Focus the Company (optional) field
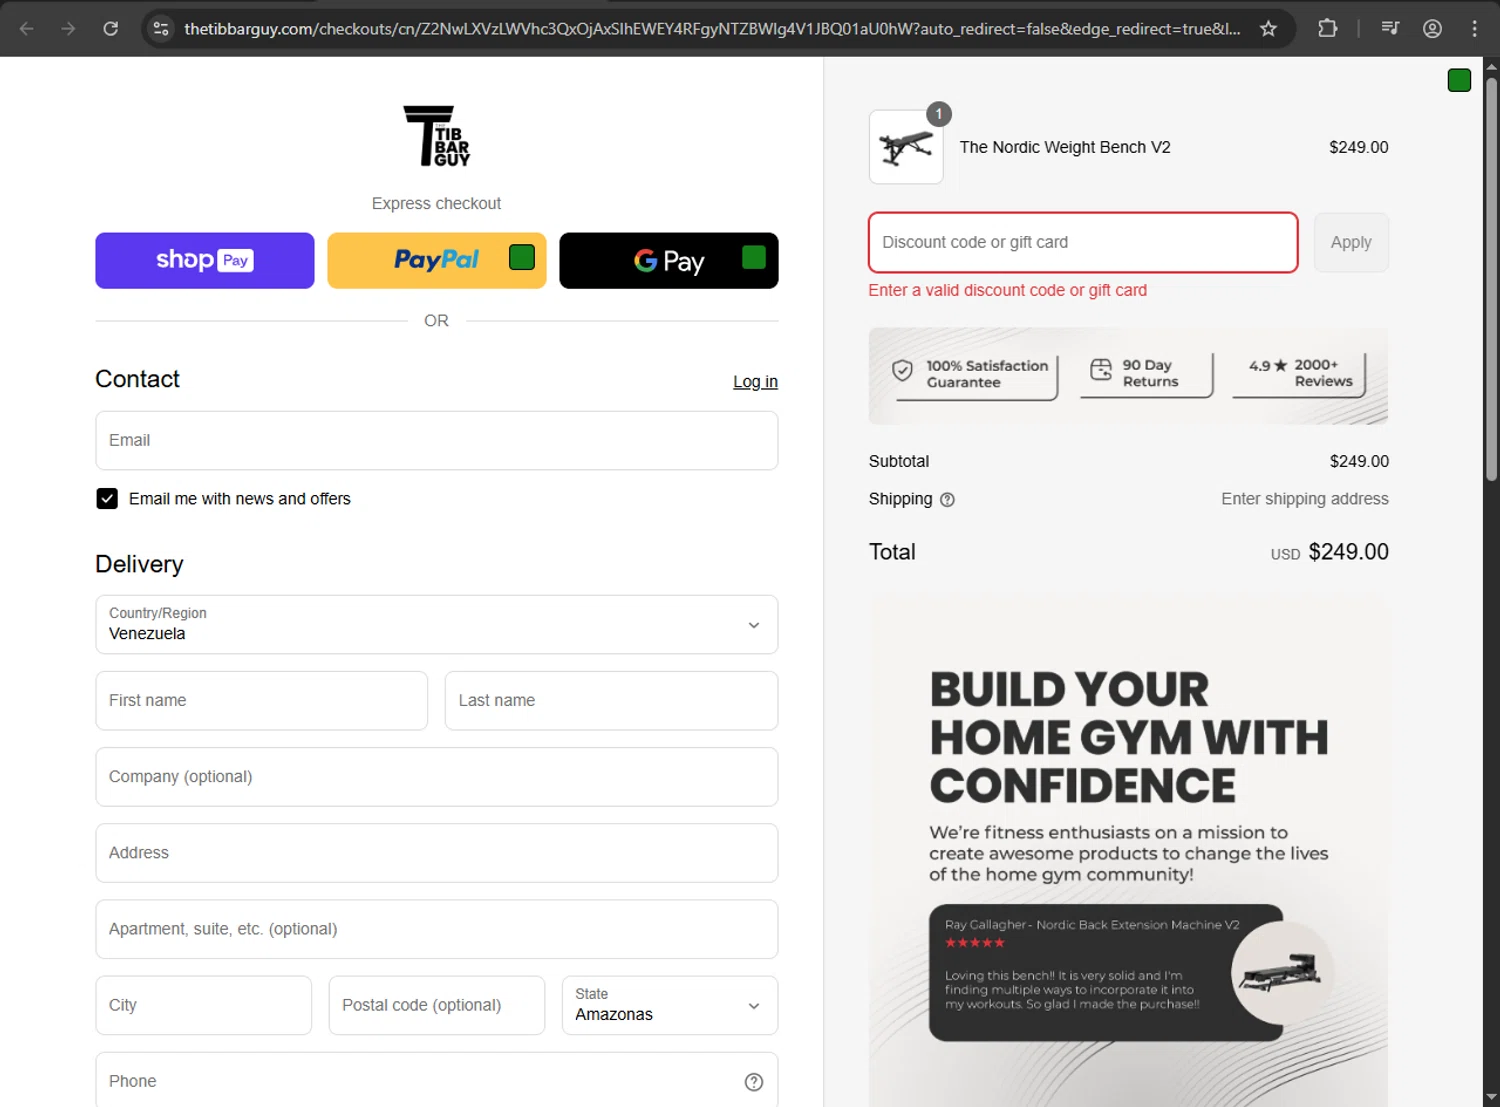Viewport: 1500px width, 1107px height. (x=437, y=777)
